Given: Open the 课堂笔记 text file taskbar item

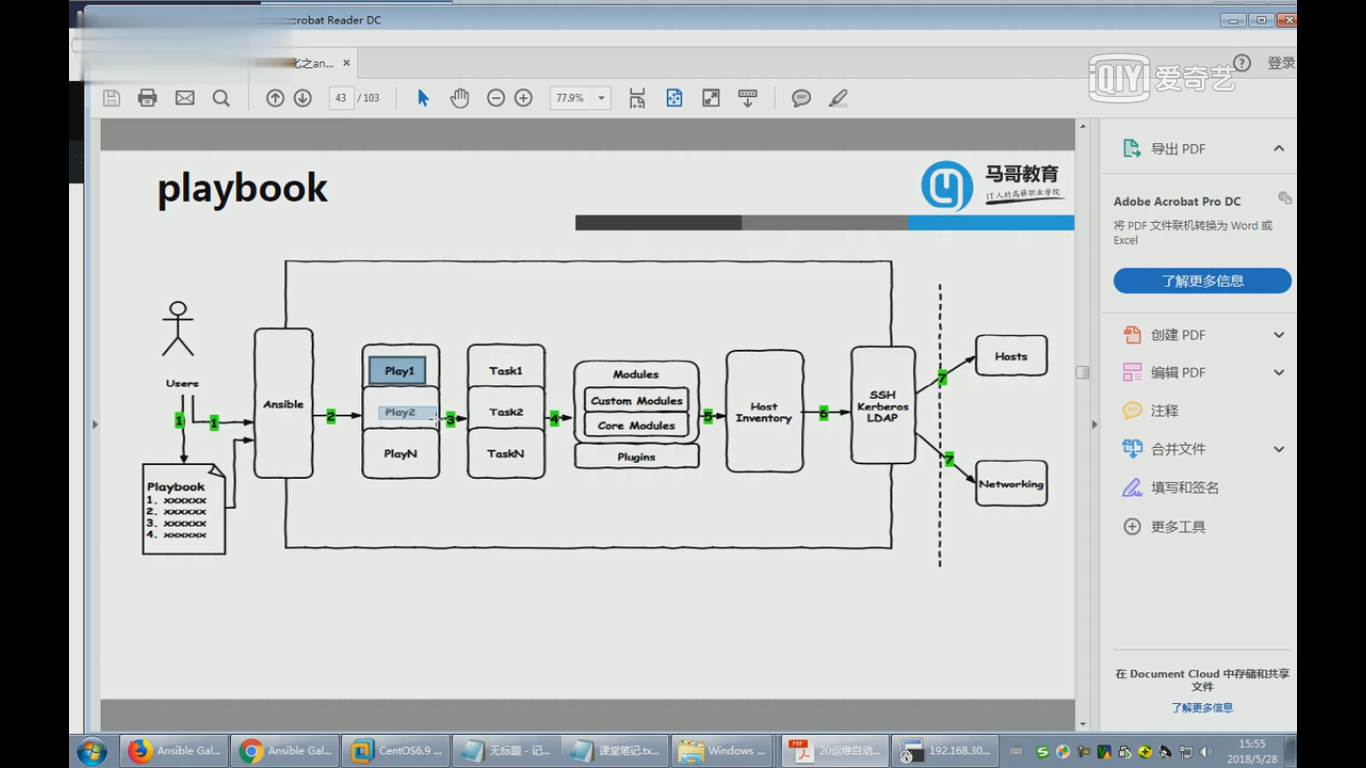Looking at the screenshot, I should coord(615,751).
